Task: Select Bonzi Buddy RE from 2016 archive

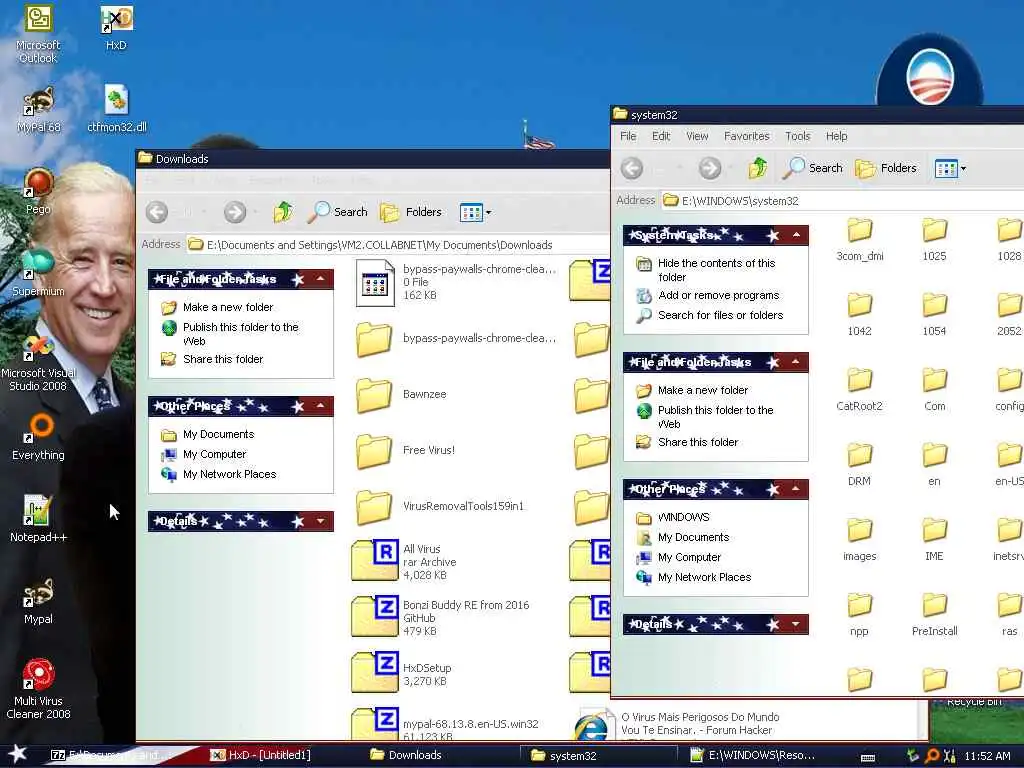Action: pyautogui.click(x=440, y=618)
